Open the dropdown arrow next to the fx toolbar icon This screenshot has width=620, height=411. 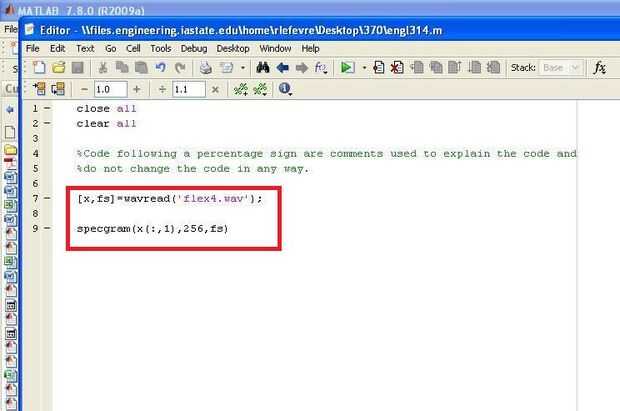pos(325,72)
